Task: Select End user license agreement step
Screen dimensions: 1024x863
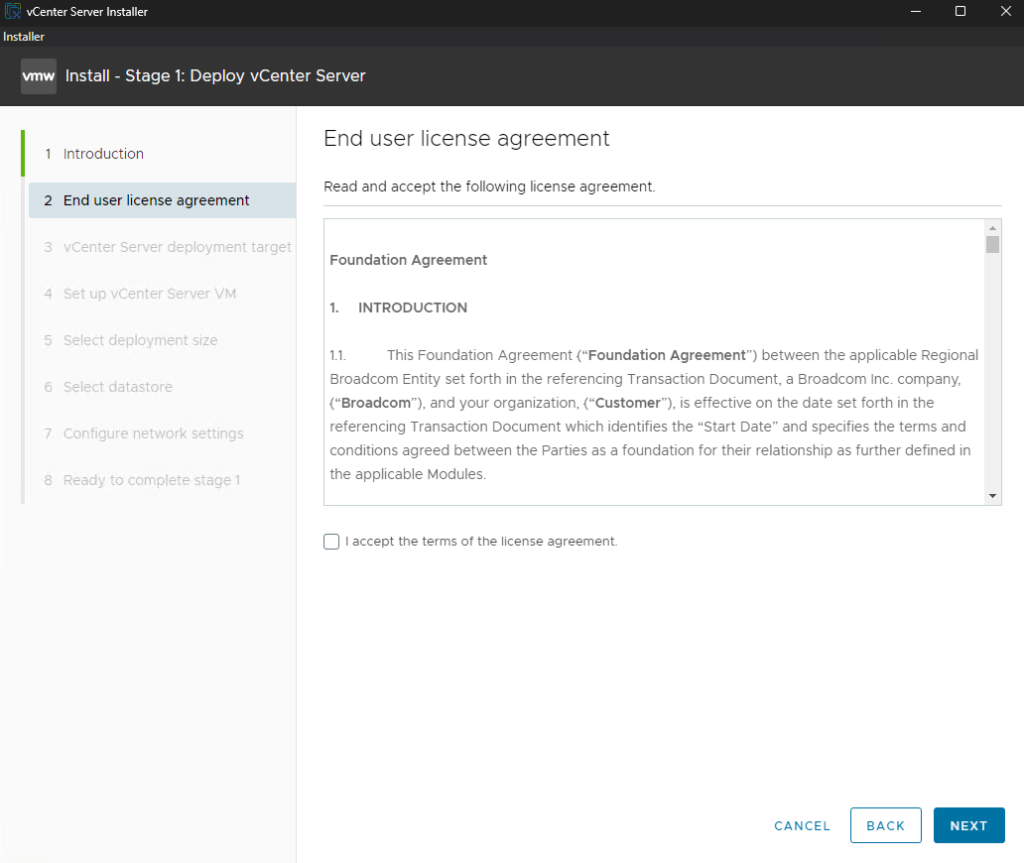Action: click(x=156, y=200)
